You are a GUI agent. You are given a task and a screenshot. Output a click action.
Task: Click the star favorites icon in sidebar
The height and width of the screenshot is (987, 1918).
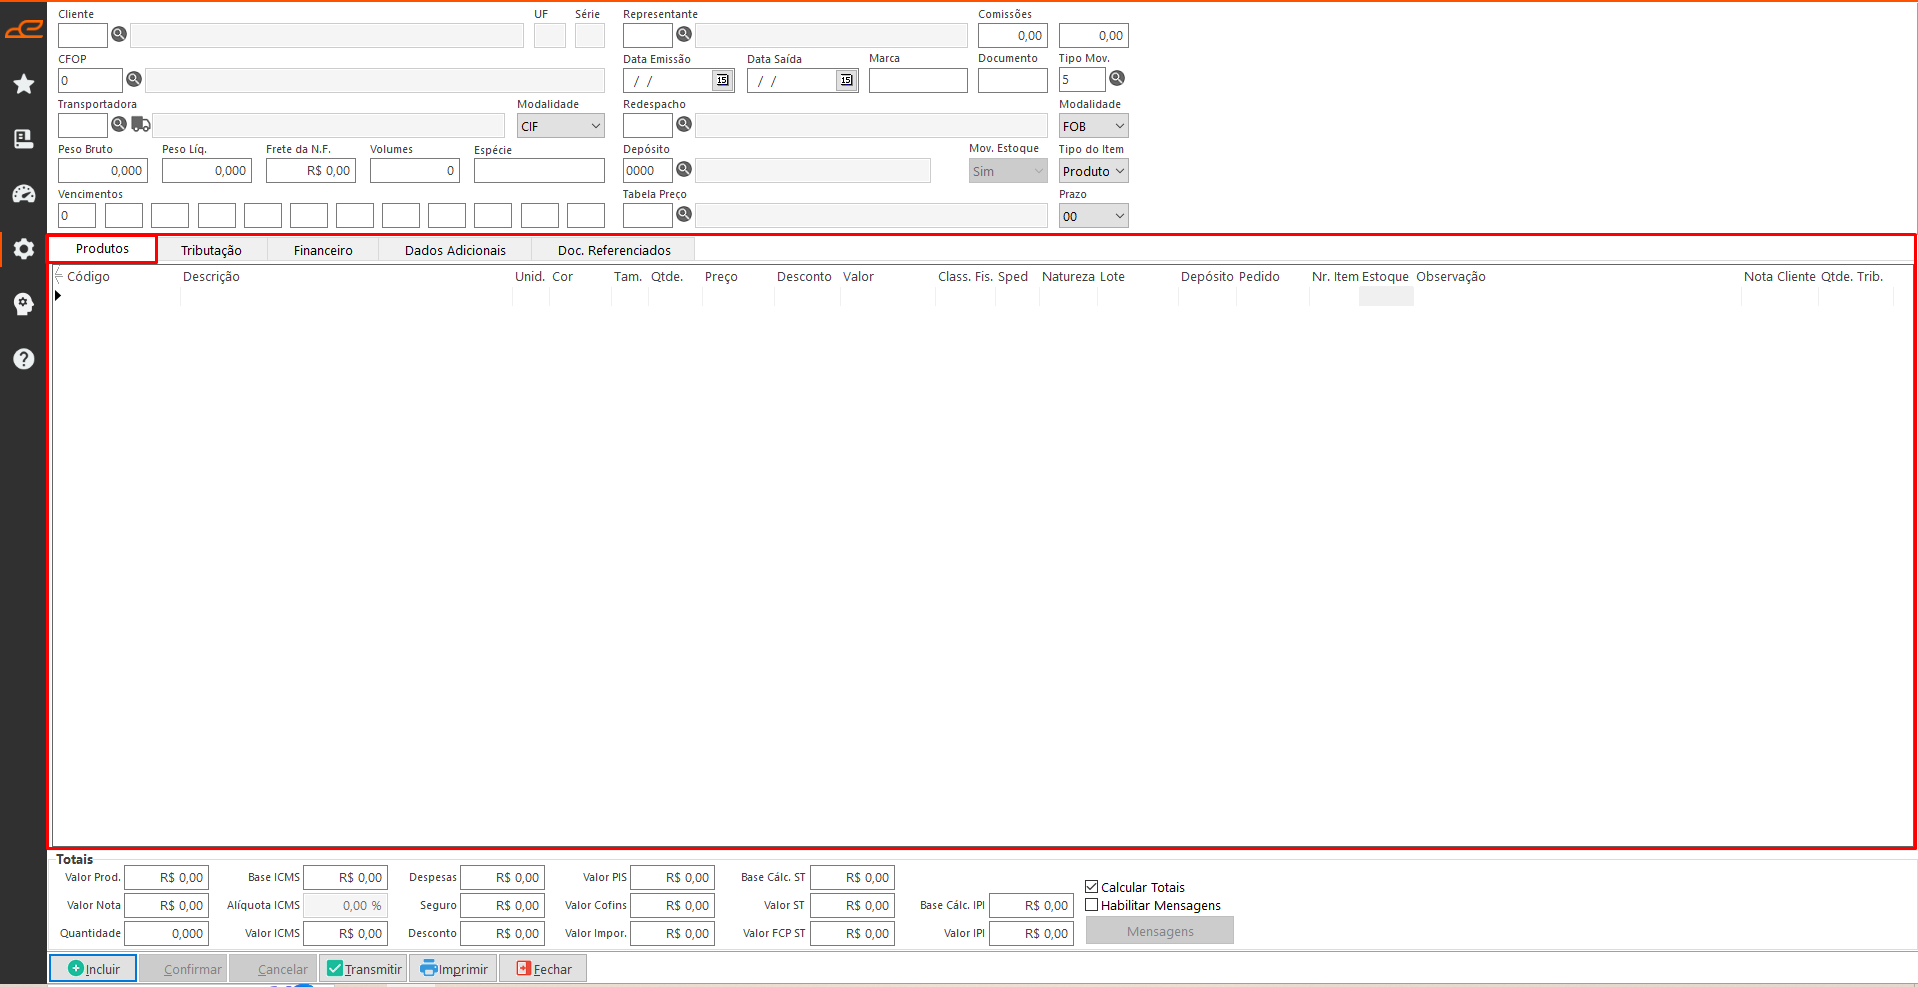click(x=24, y=84)
